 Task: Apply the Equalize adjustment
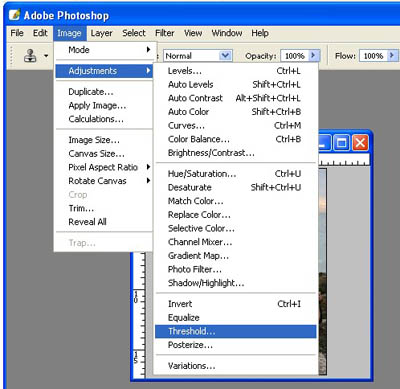pos(236,318)
